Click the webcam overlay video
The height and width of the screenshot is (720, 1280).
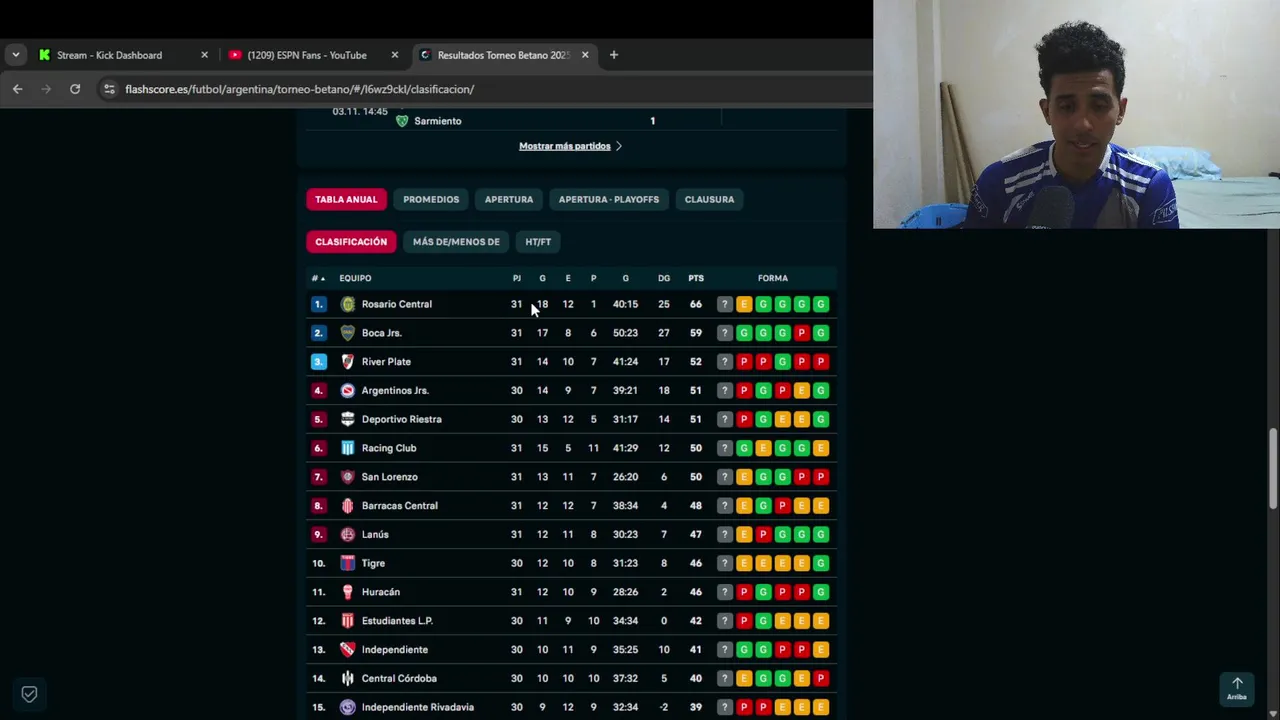pos(1076,114)
